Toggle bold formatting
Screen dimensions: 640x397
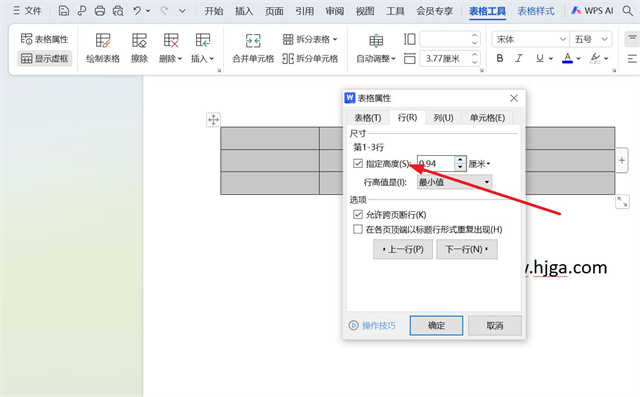pyautogui.click(x=500, y=58)
